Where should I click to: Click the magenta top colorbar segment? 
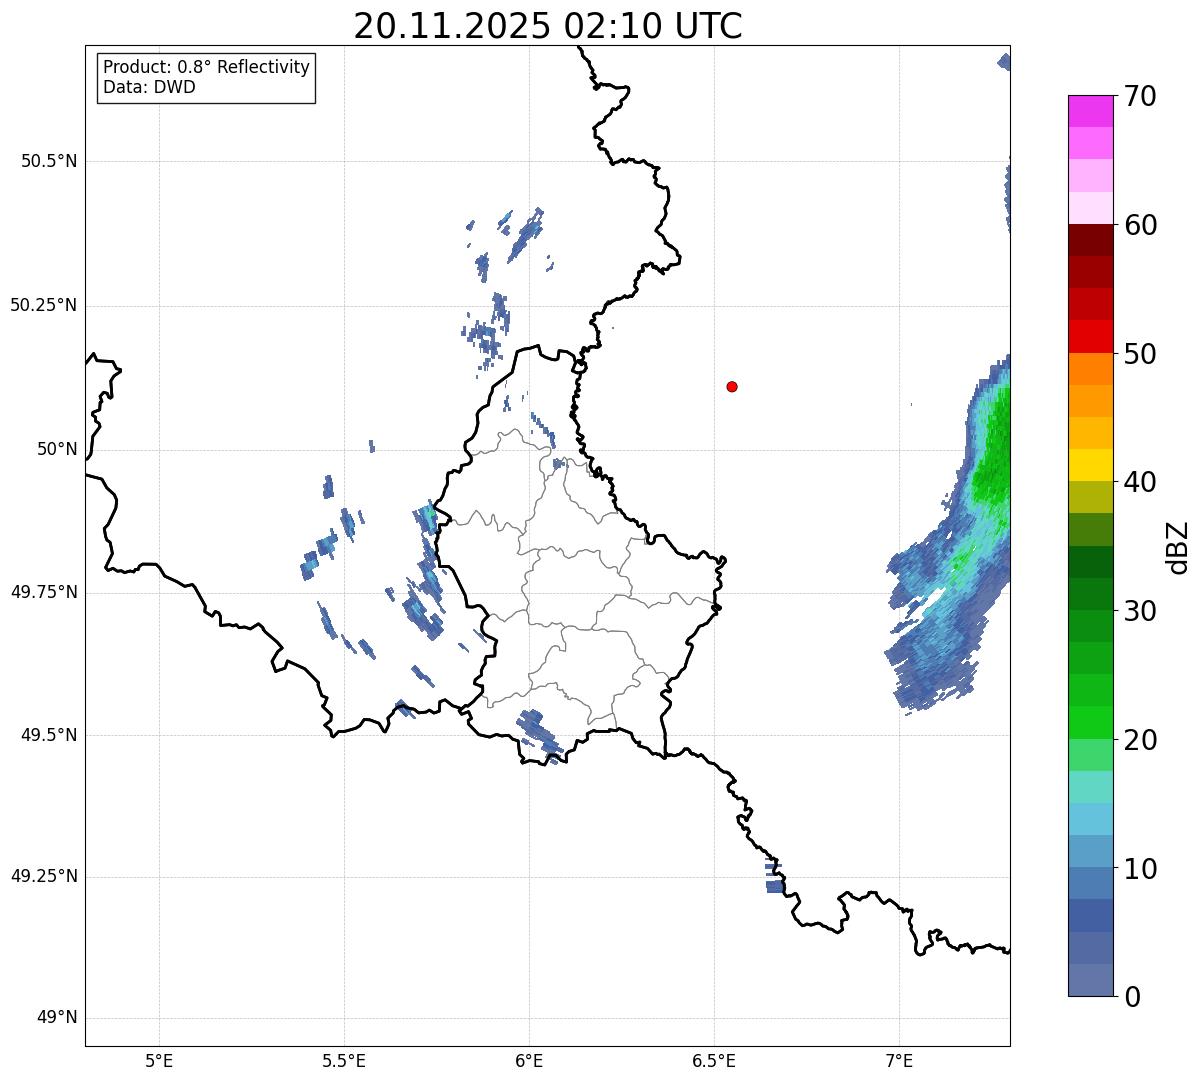(x=1090, y=111)
